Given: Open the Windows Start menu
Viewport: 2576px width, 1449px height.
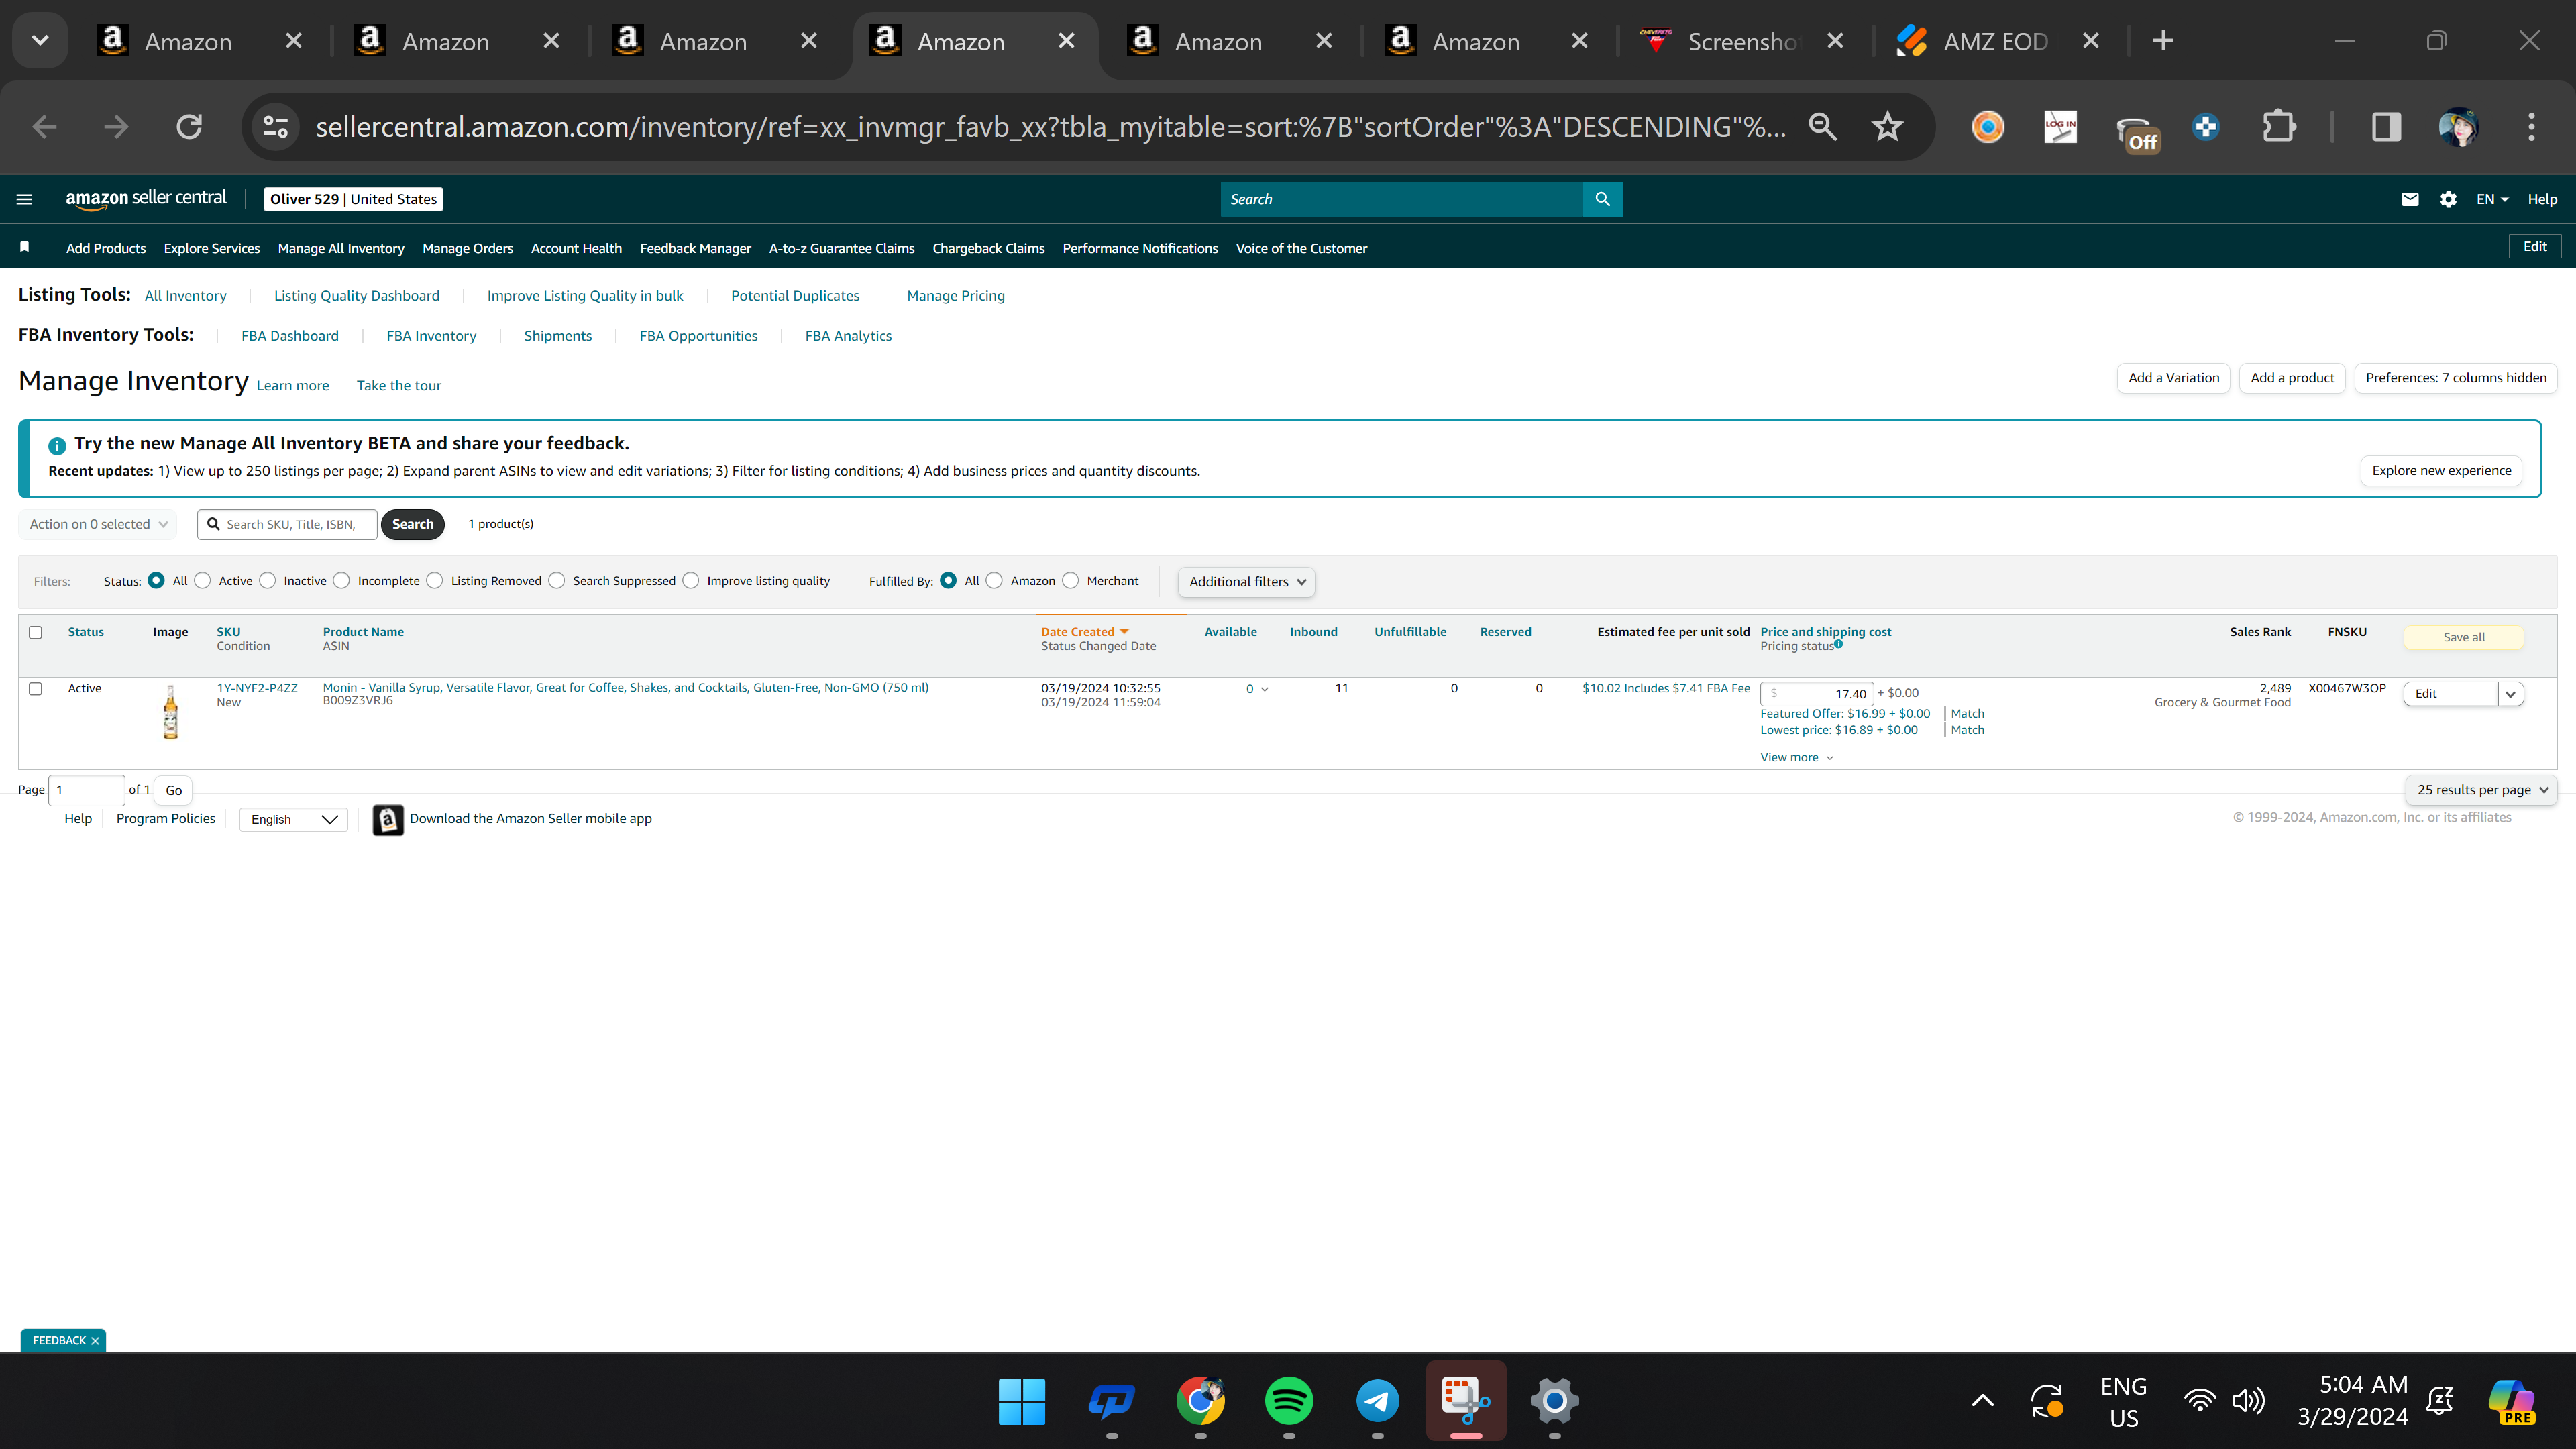Looking at the screenshot, I should pos(1022,1401).
